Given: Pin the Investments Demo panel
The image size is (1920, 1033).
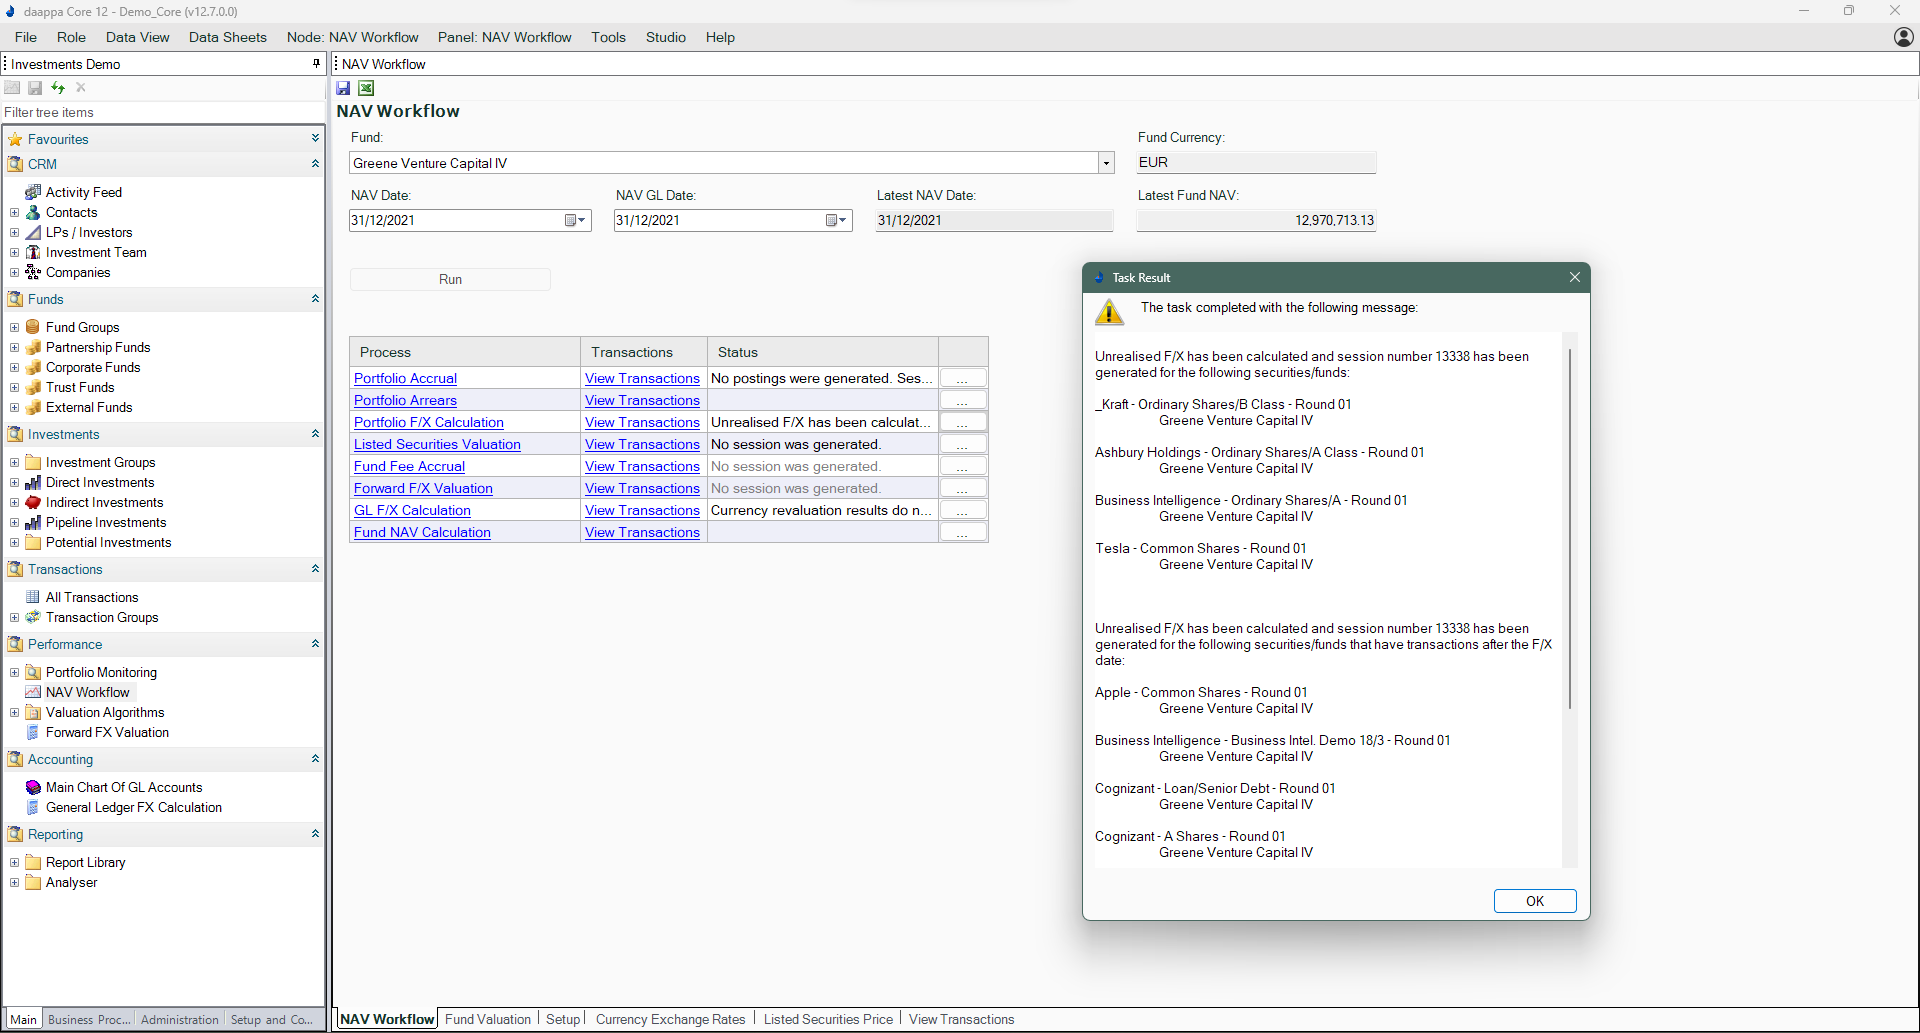Looking at the screenshot, I should (316, 64).
